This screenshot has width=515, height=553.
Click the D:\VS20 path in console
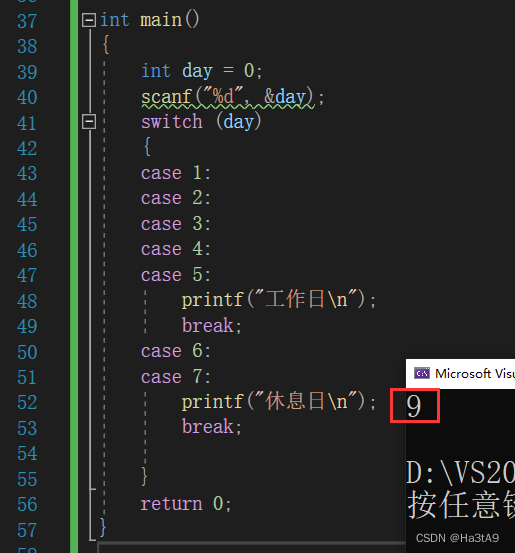[x=460, y=473]
